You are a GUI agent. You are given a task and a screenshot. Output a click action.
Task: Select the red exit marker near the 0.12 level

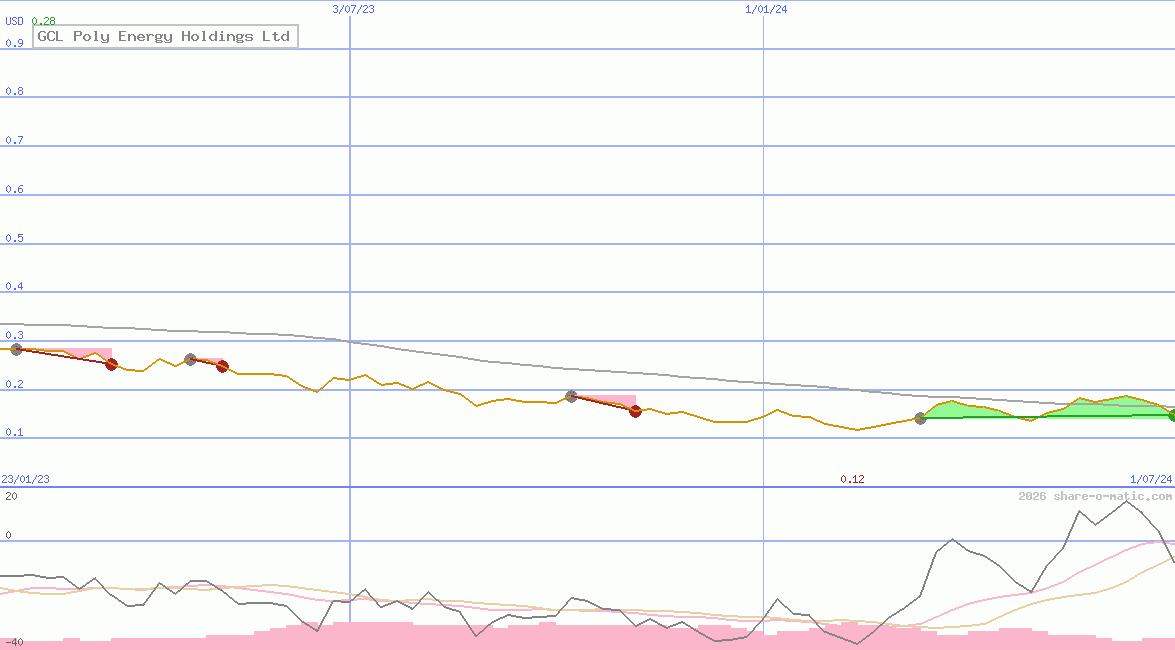point(635,411)
